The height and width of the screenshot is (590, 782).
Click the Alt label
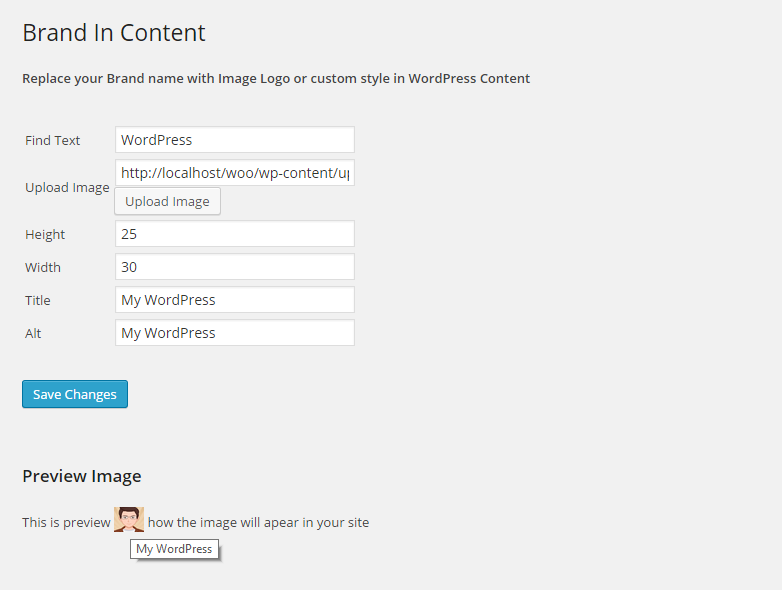click(x=33, y=333)
